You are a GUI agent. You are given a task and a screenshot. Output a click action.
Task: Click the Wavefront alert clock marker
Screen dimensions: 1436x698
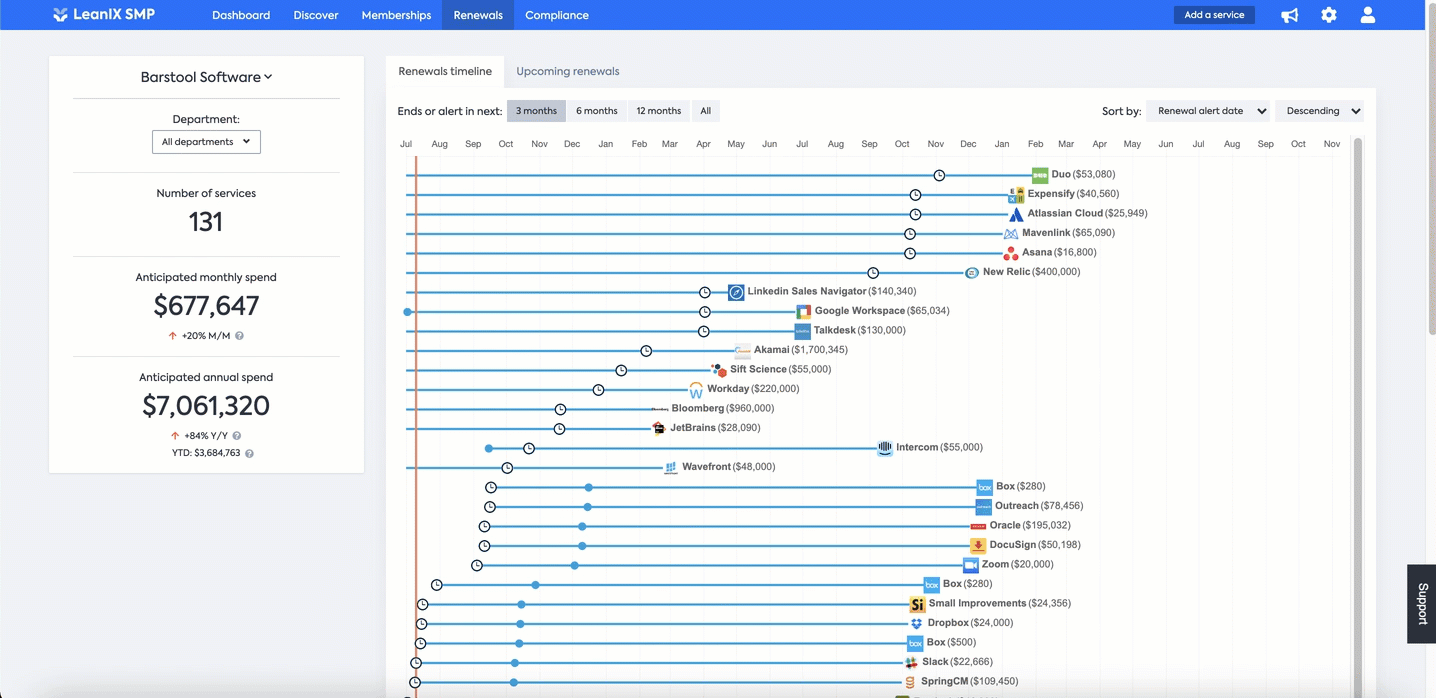(x=507, y=468)
